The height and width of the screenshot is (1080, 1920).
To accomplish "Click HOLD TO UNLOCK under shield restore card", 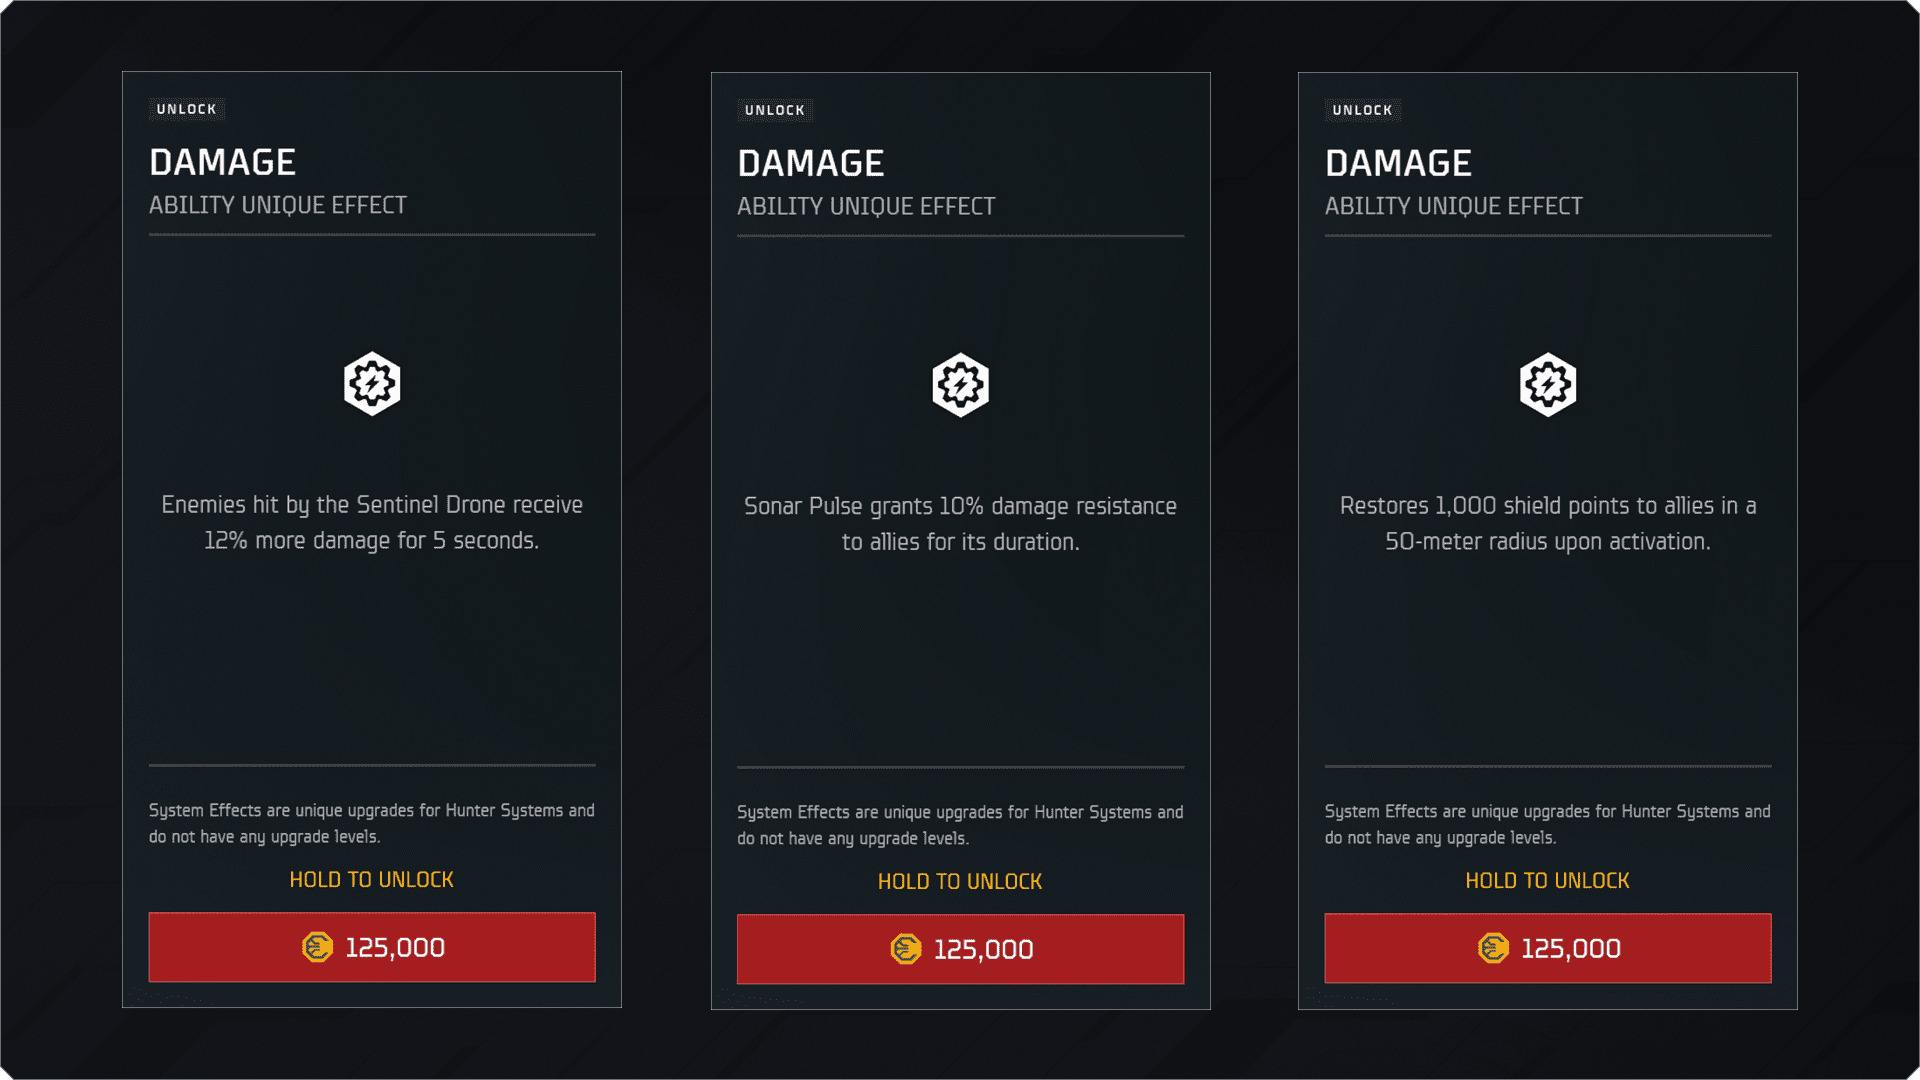I will click(x=1548, y=881).
